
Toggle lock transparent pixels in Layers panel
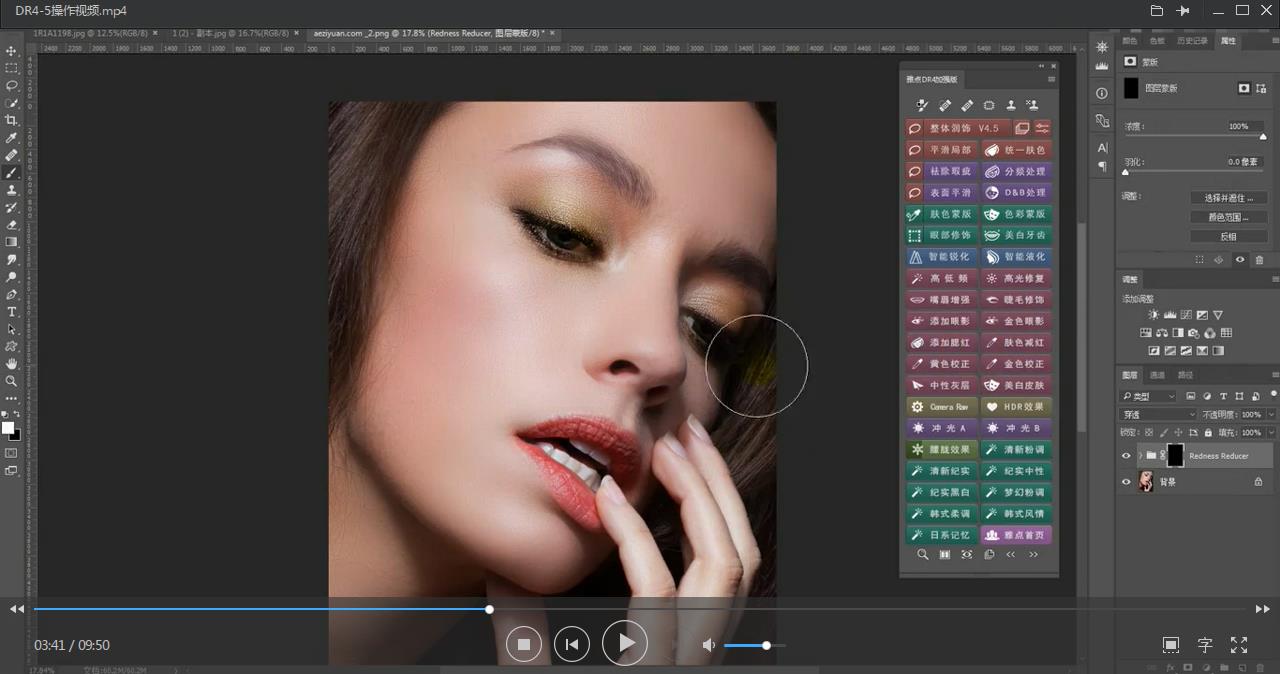click(x=1150, y=433)
